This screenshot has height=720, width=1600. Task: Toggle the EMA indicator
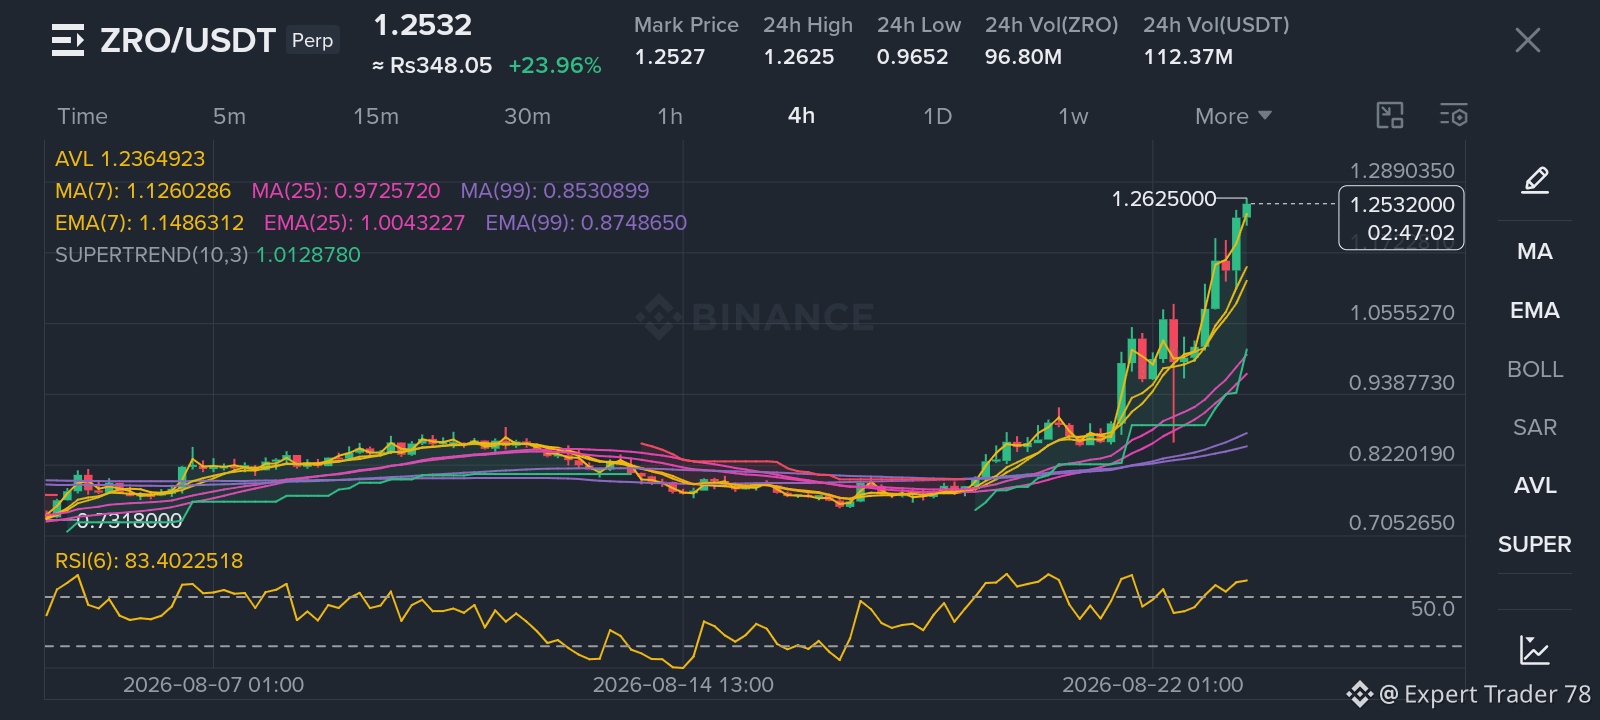(x=1534, y=311)
